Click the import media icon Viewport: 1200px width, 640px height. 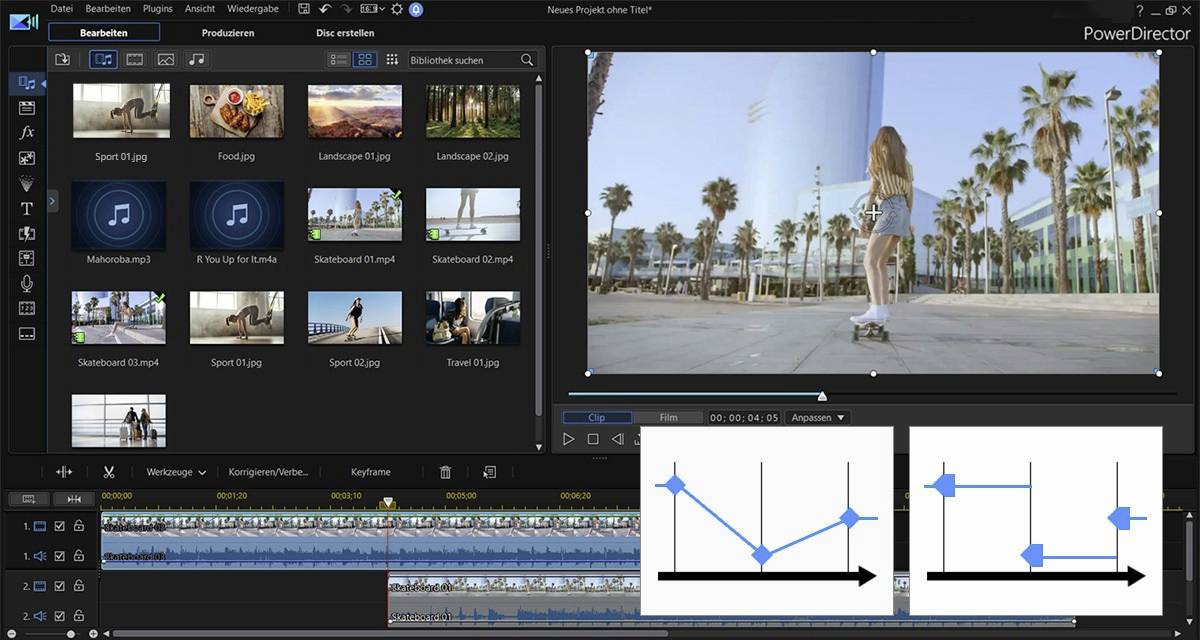(x=62, y=60)
